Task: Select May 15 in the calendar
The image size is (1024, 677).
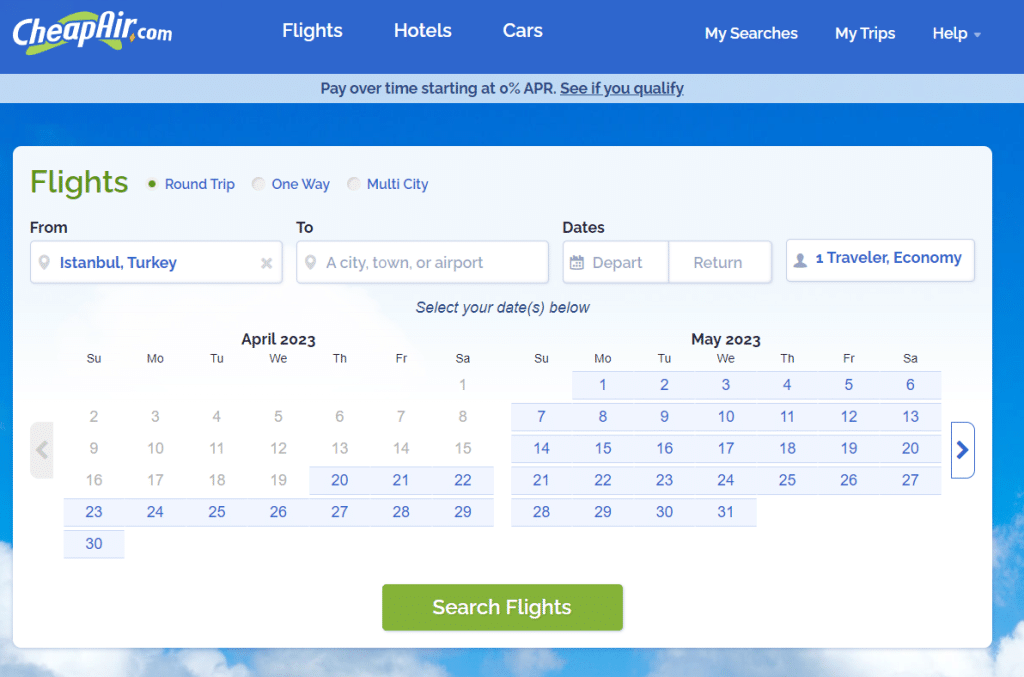Action: point(603,449)
